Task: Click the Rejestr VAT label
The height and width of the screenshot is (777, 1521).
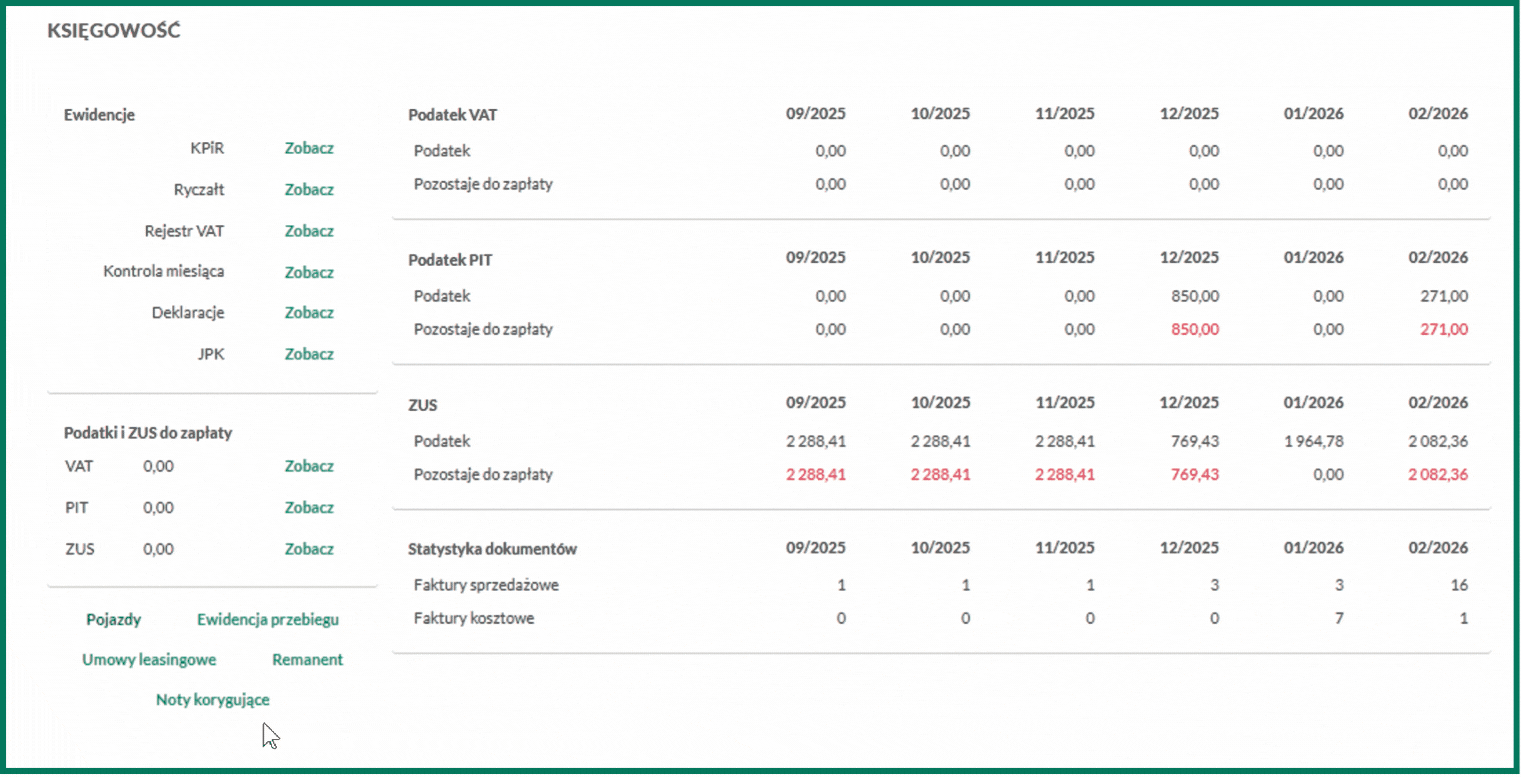Action: point(185,231)
